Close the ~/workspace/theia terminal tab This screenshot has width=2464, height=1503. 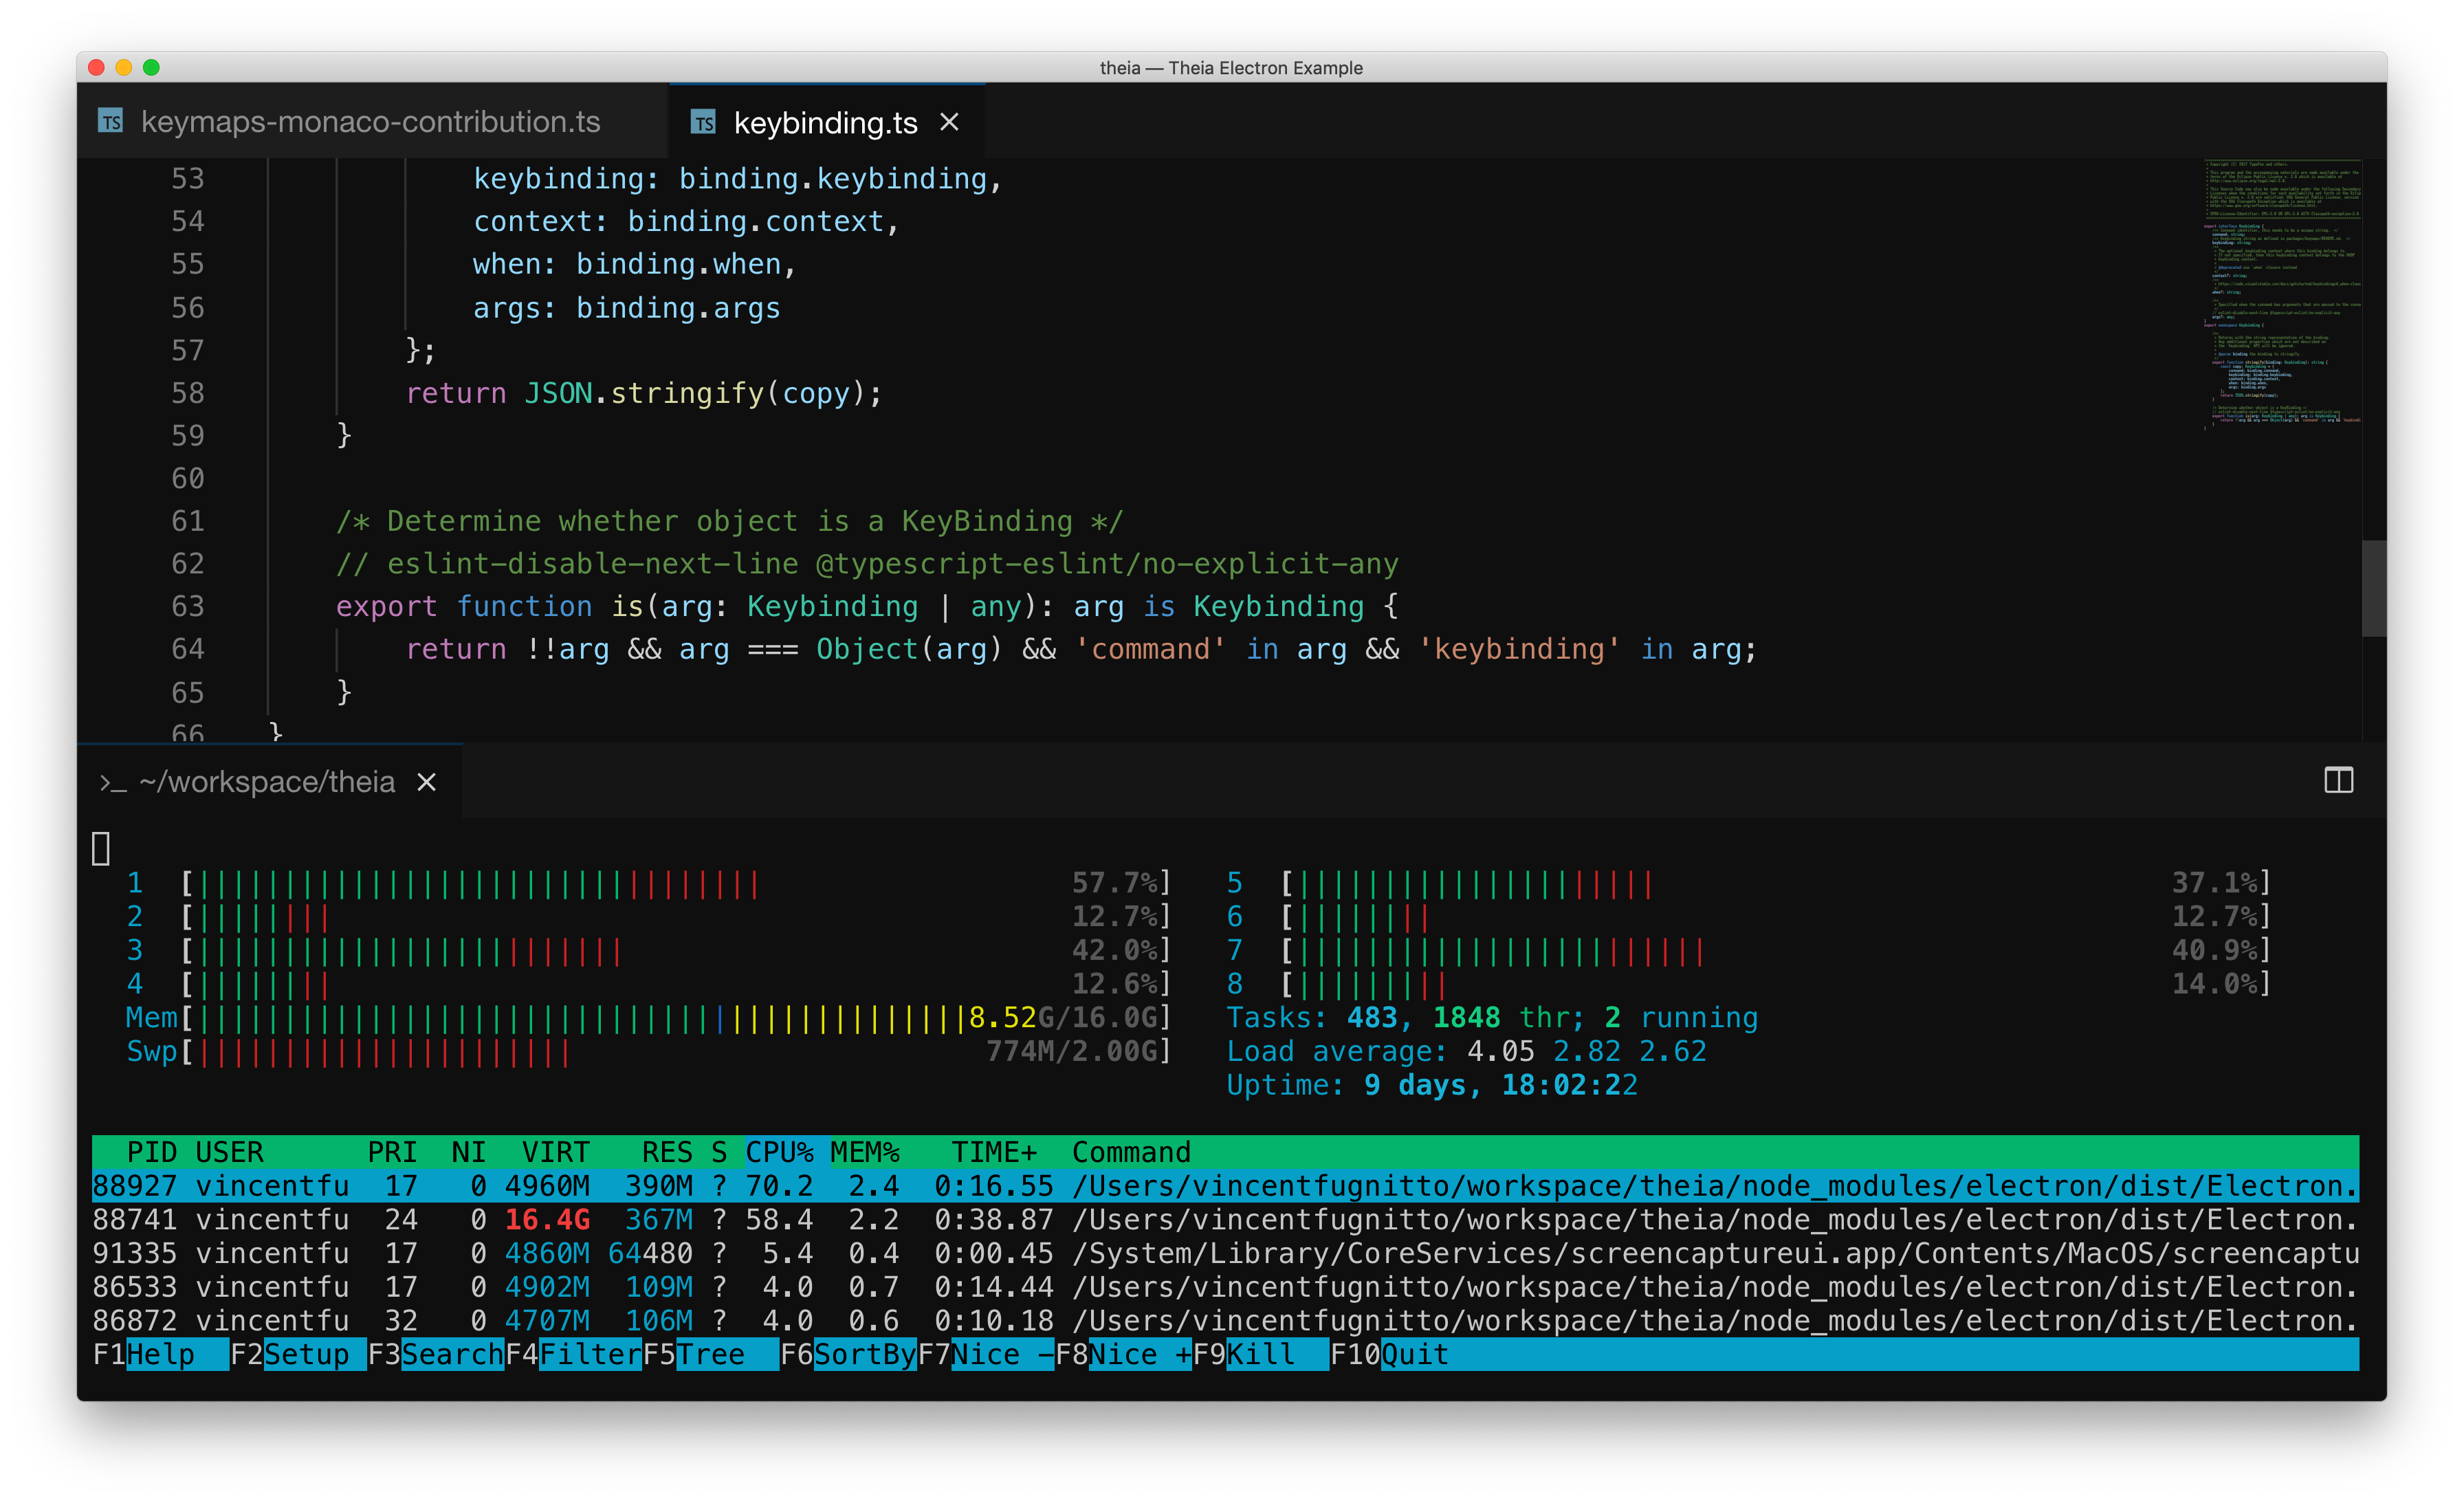[426, 782]
